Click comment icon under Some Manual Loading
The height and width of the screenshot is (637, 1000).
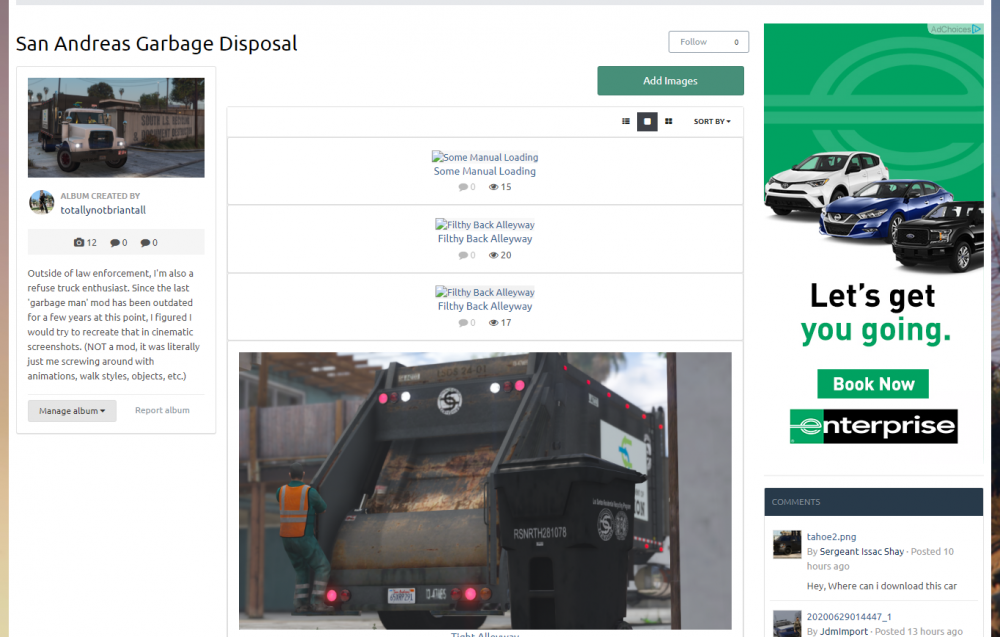point(463,187)
